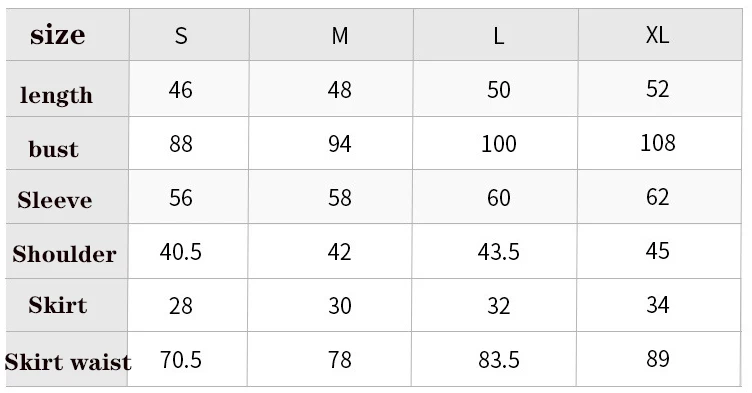Click the 'length' row label
The image size is (752, 393).
[56, 95]
